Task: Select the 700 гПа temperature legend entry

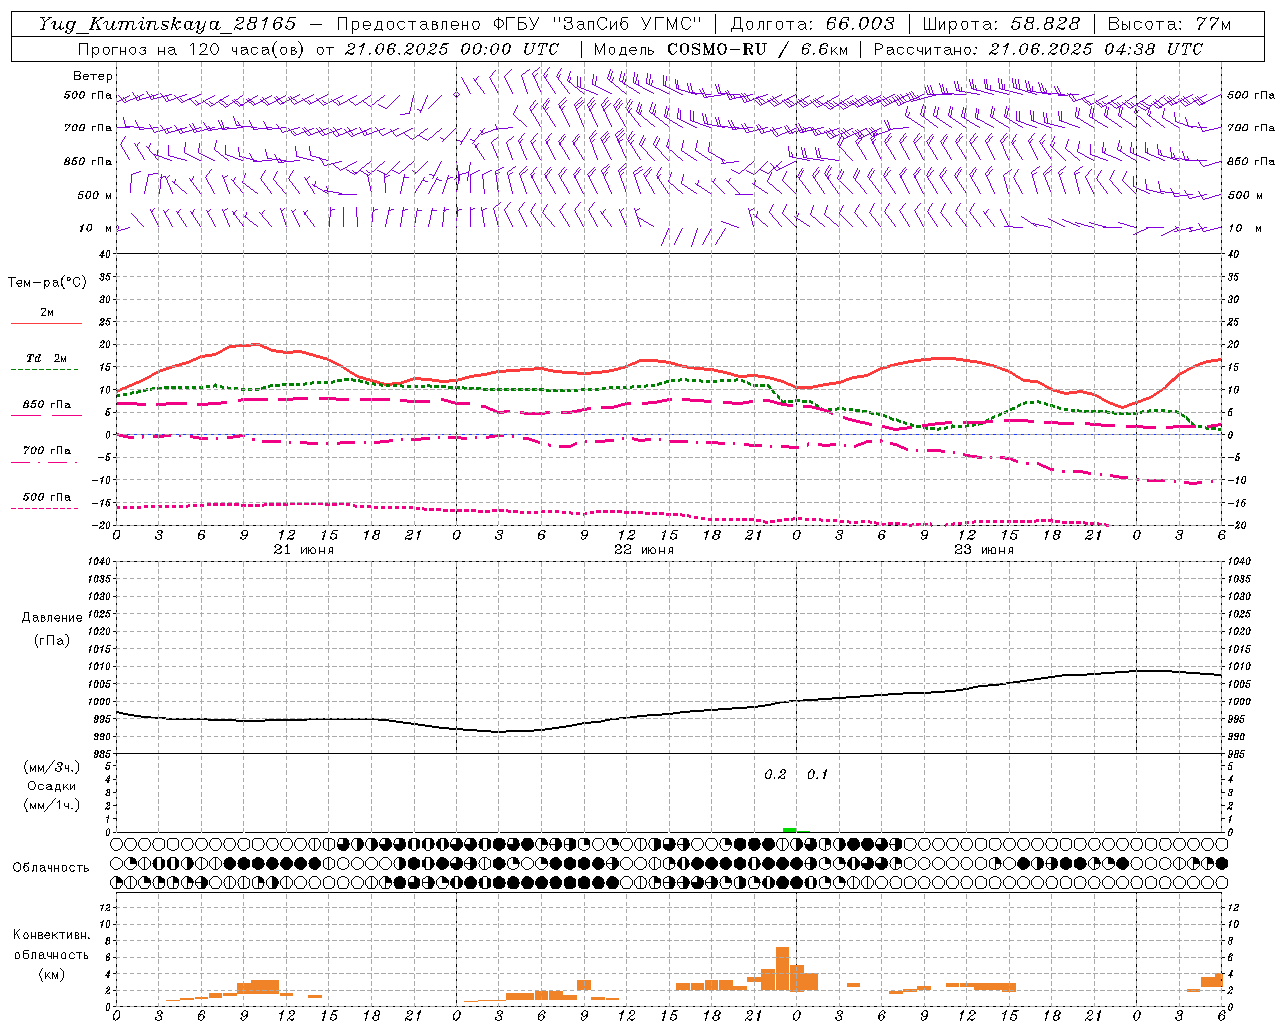Action: [x=47, y=450]
